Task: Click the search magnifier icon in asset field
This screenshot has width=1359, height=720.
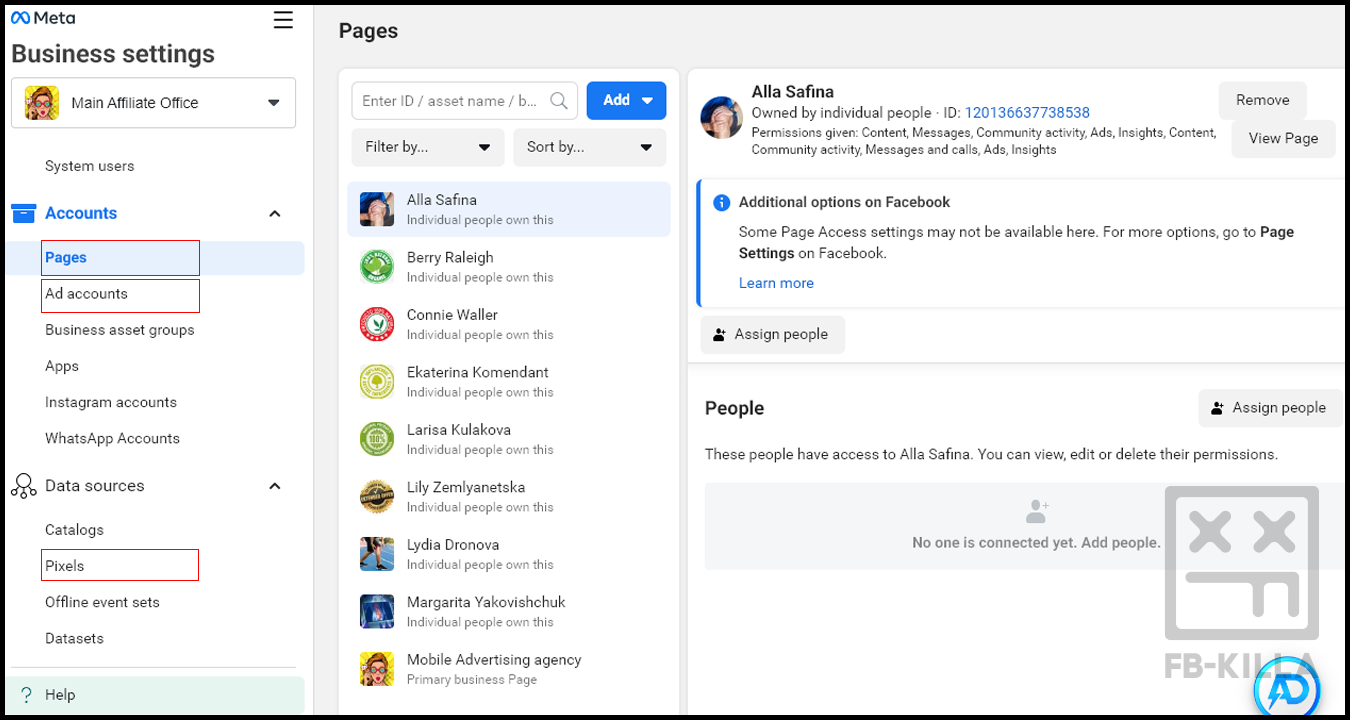Action: [x=559, y=101]
